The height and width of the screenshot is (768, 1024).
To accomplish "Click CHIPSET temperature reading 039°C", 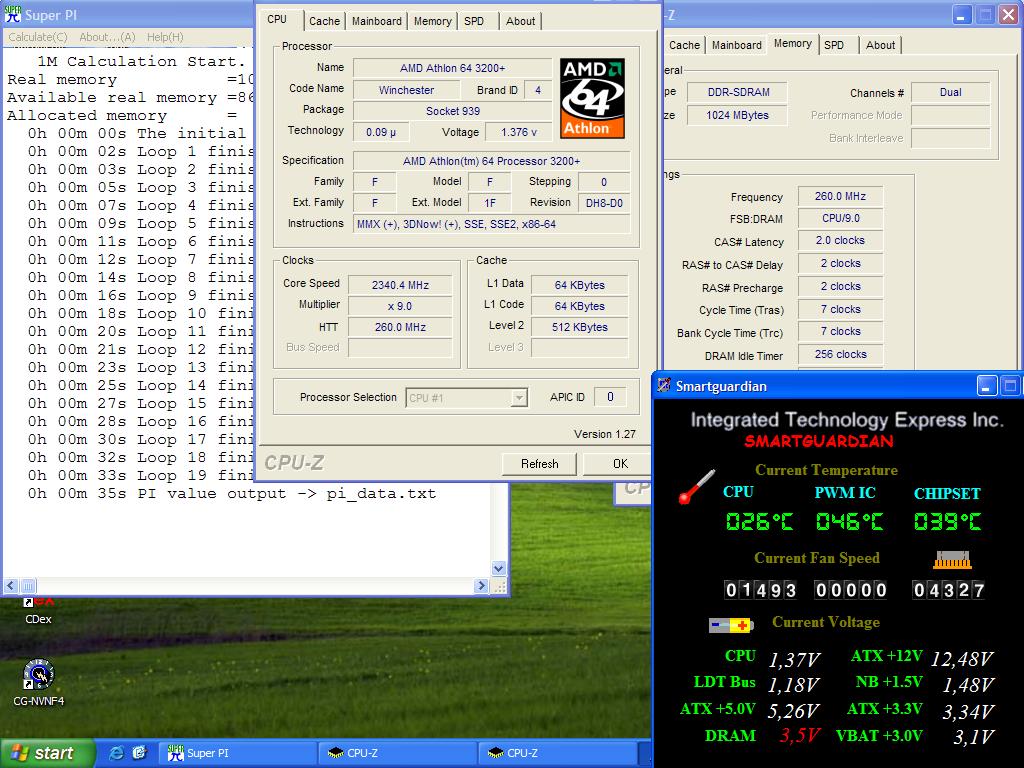I will (x=947, y=521).
